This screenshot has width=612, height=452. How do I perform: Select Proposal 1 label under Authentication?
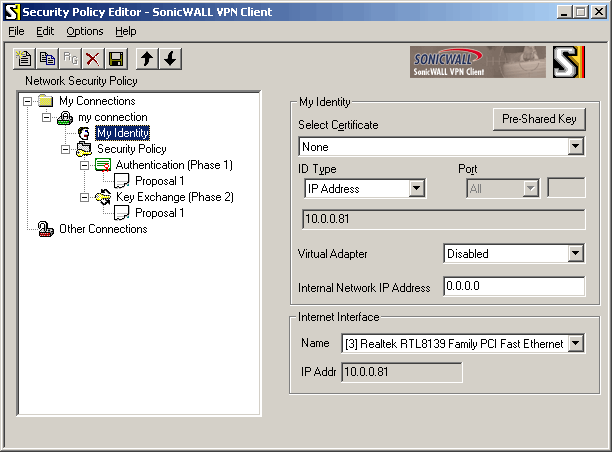point(159,181)
